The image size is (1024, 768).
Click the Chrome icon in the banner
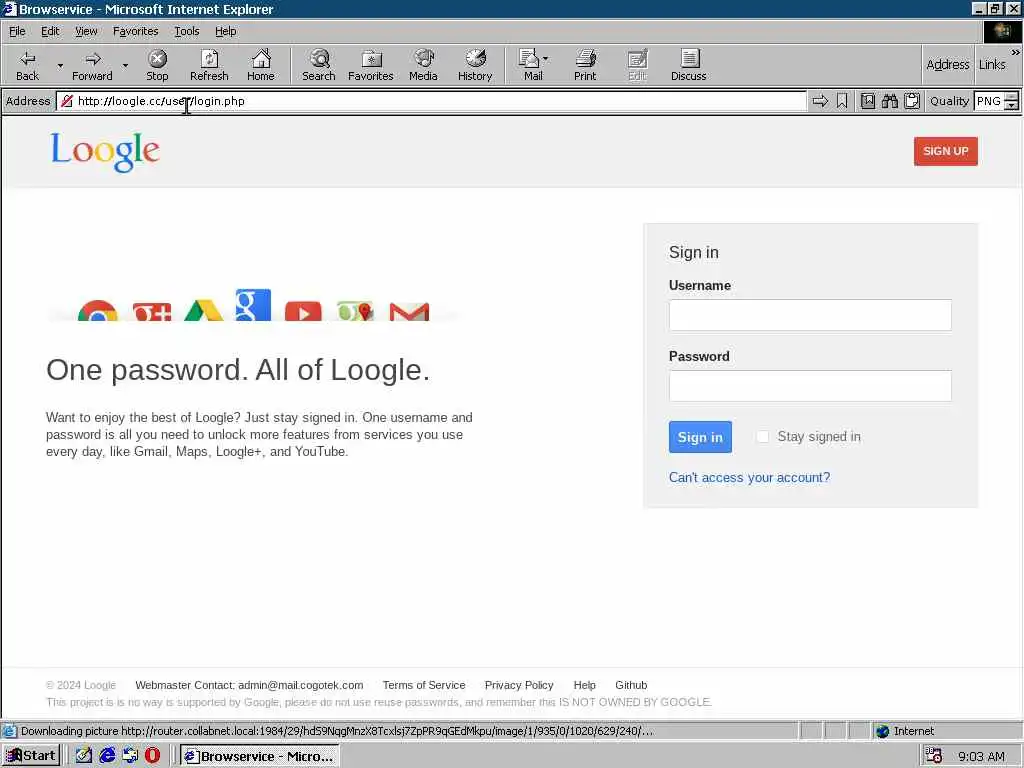pyautogui.click(x=97, y=311)
